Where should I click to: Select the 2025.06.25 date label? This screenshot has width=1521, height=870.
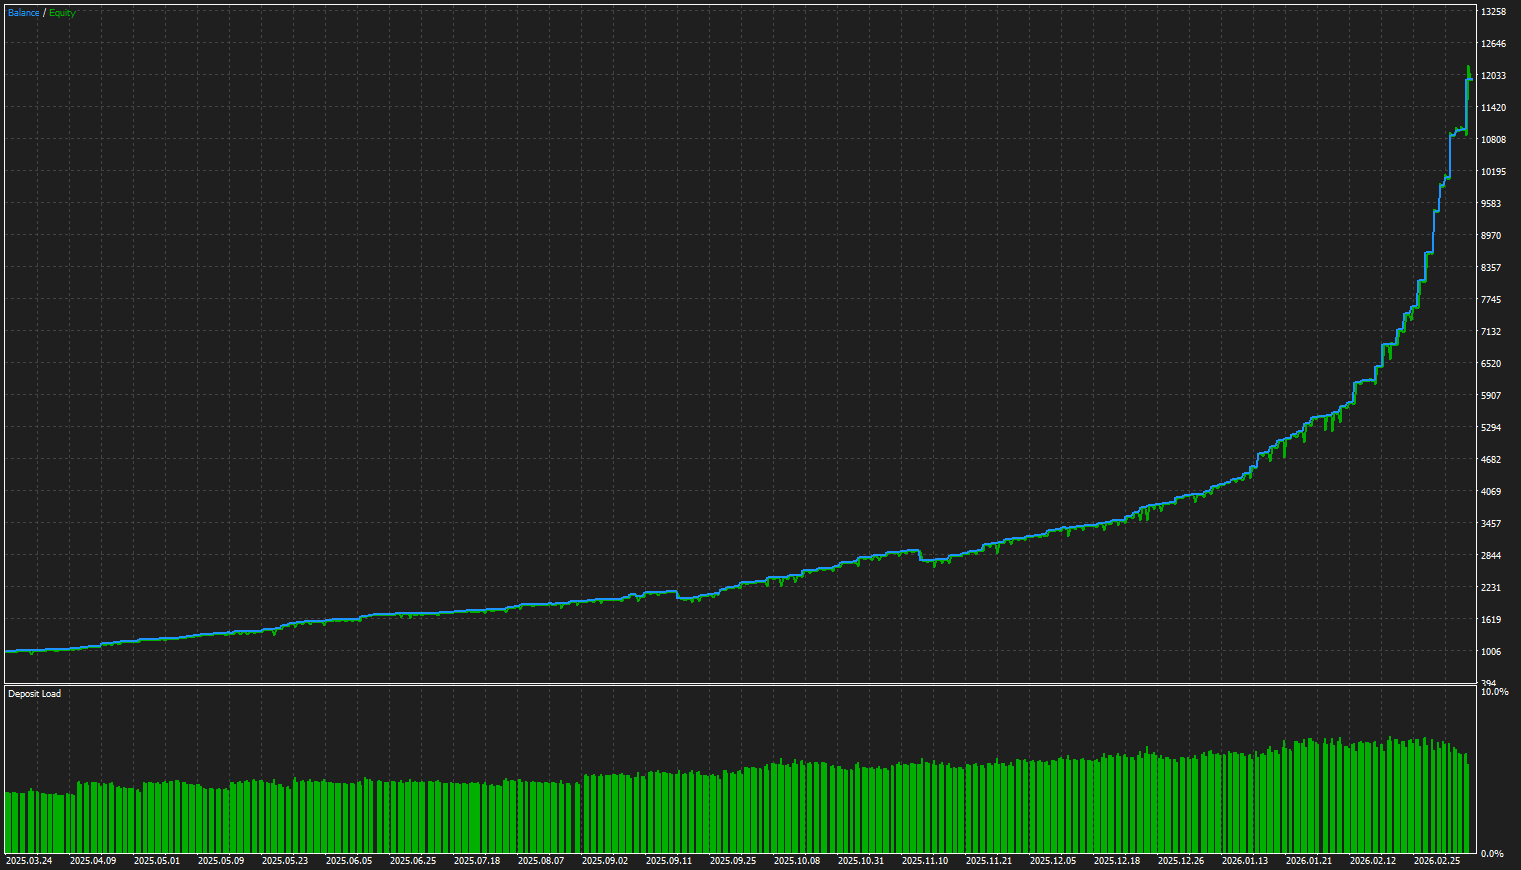click(413, 860)
